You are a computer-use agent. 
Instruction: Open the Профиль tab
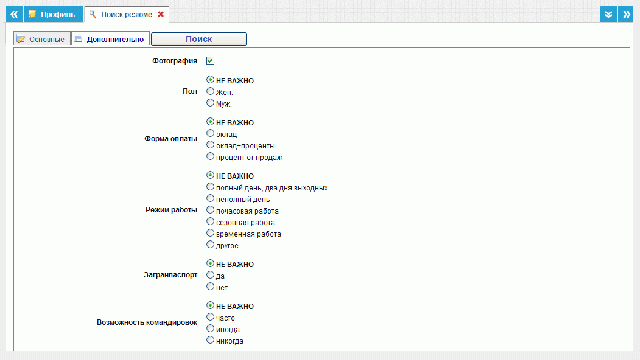pos(53,14)
